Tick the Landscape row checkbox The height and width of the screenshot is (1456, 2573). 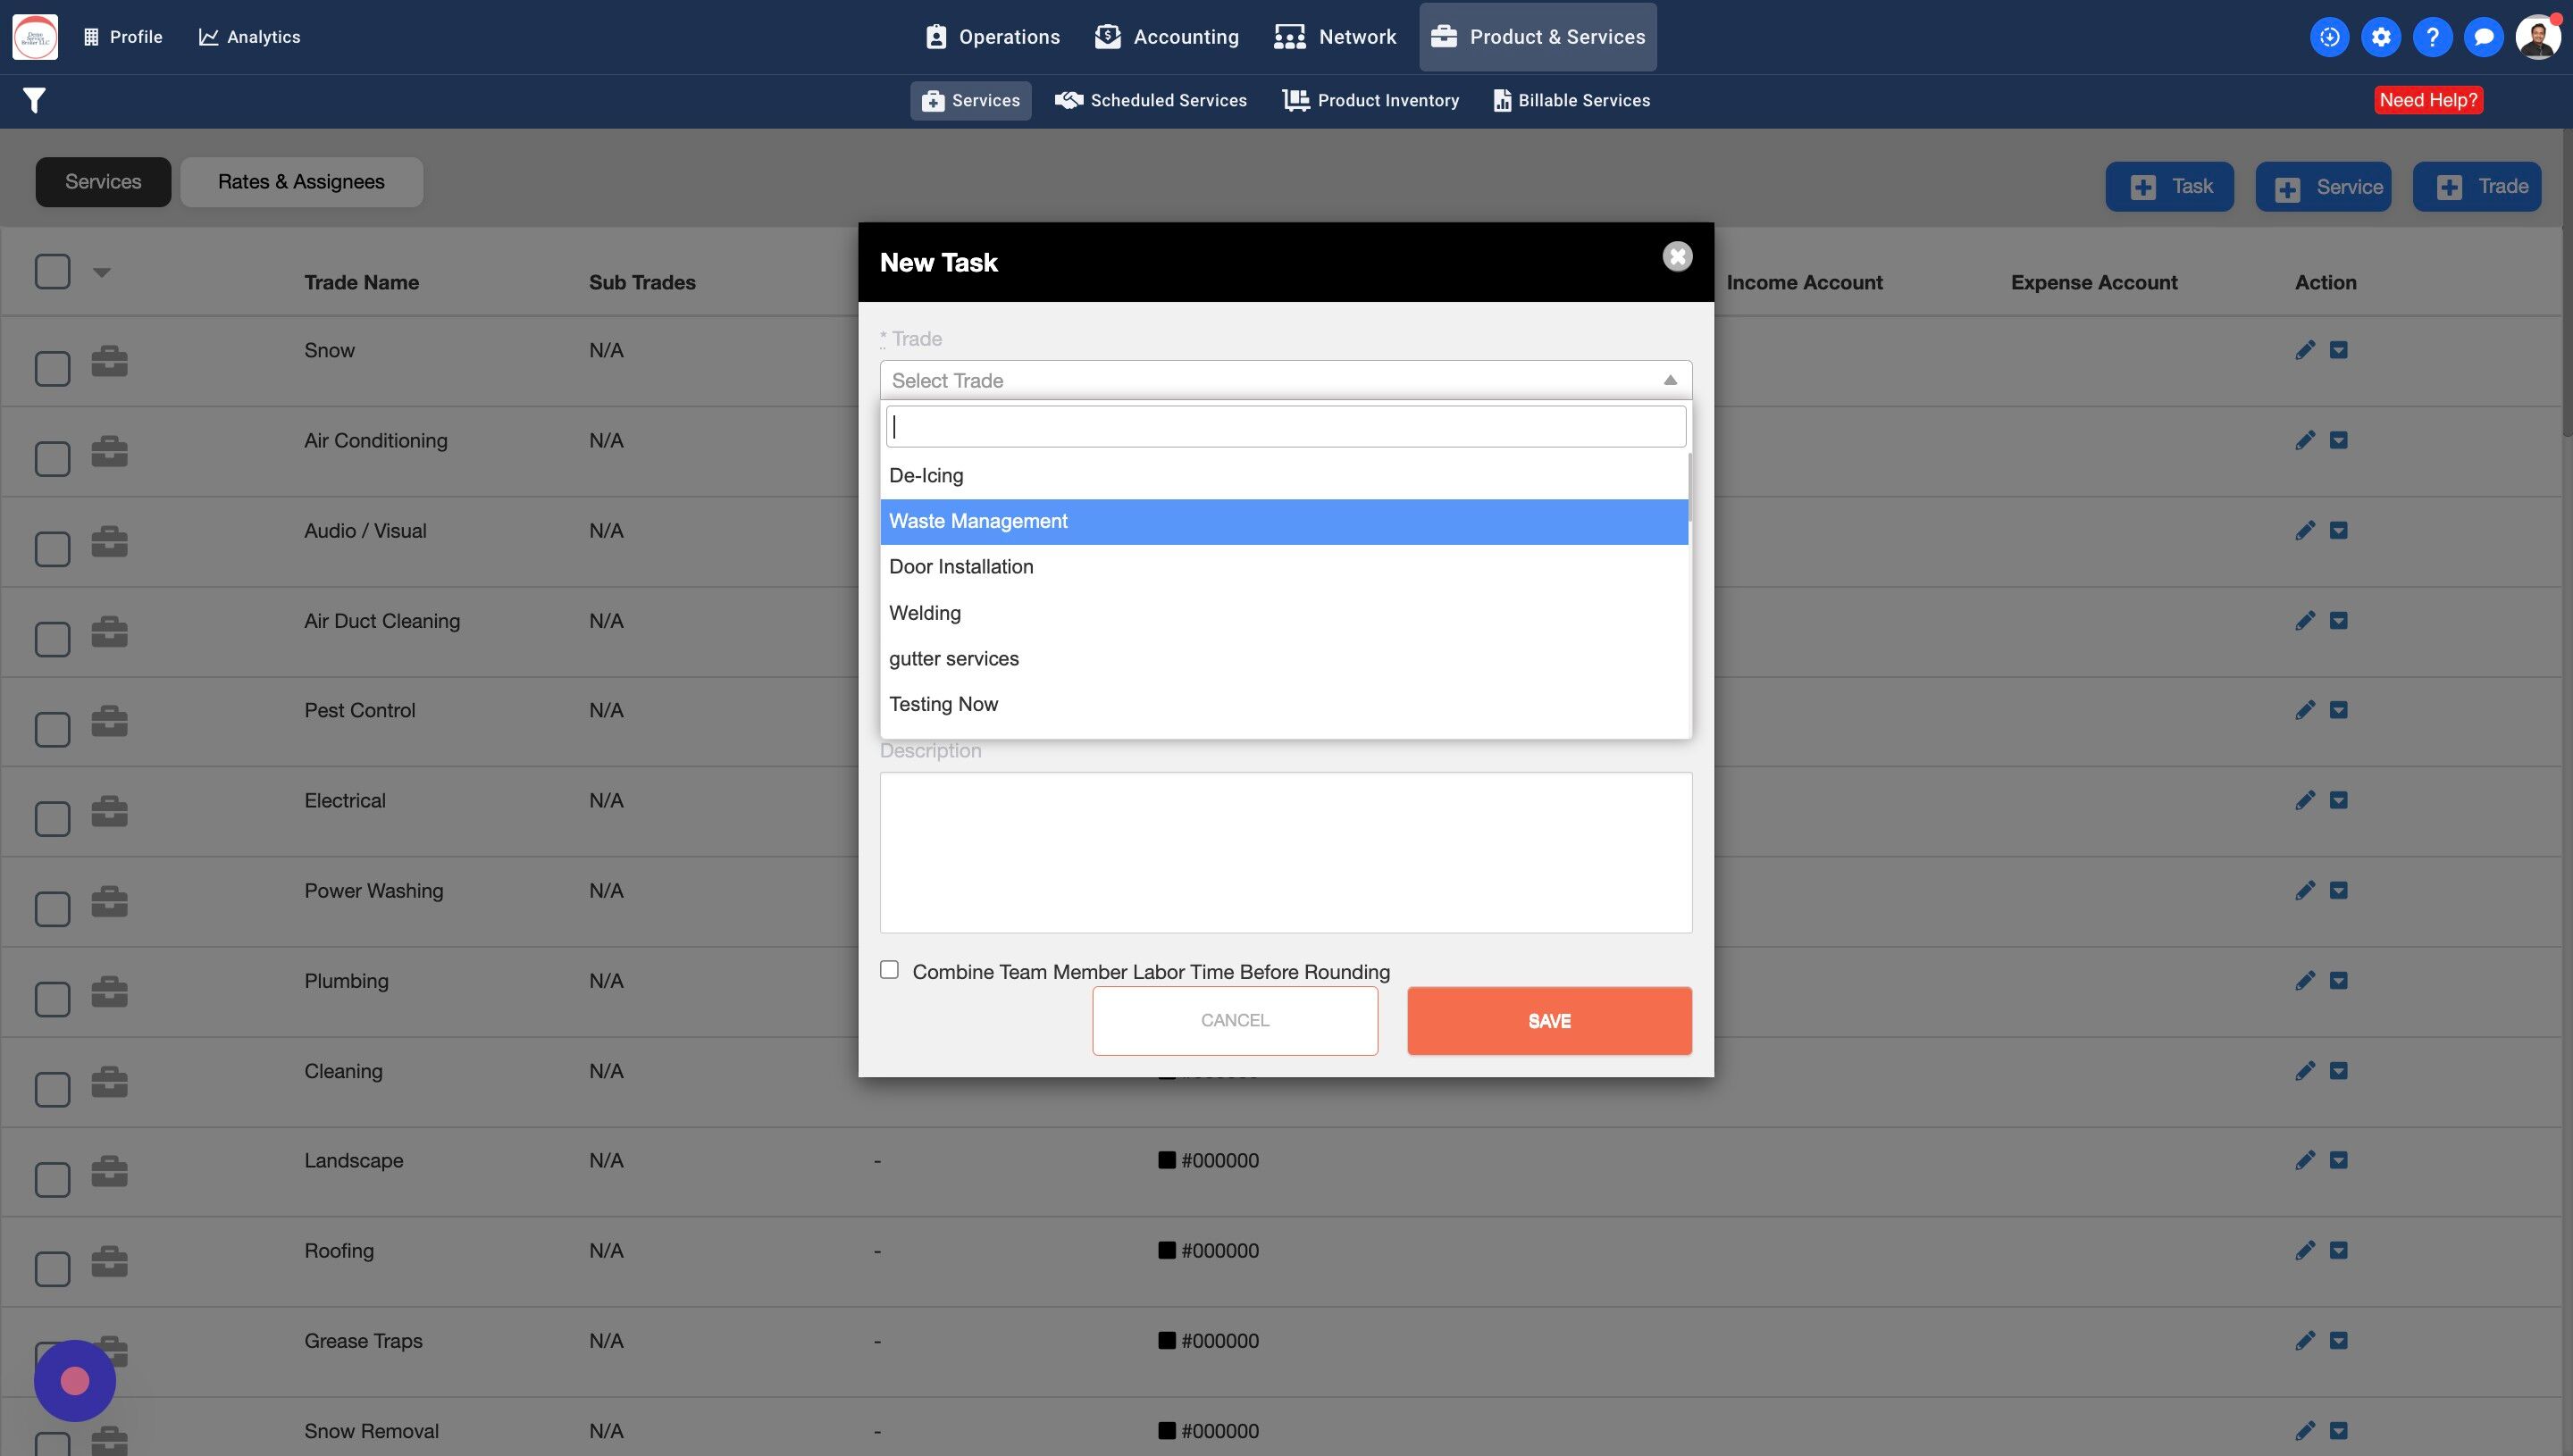coord(52,1179)
